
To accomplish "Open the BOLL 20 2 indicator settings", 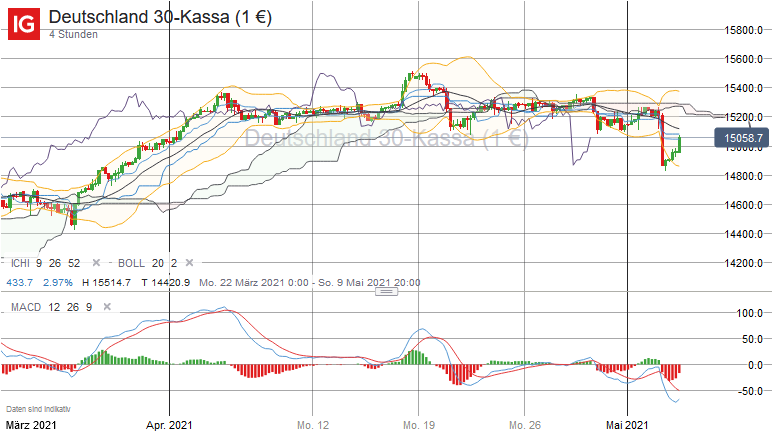I will (x=147, y=263).
